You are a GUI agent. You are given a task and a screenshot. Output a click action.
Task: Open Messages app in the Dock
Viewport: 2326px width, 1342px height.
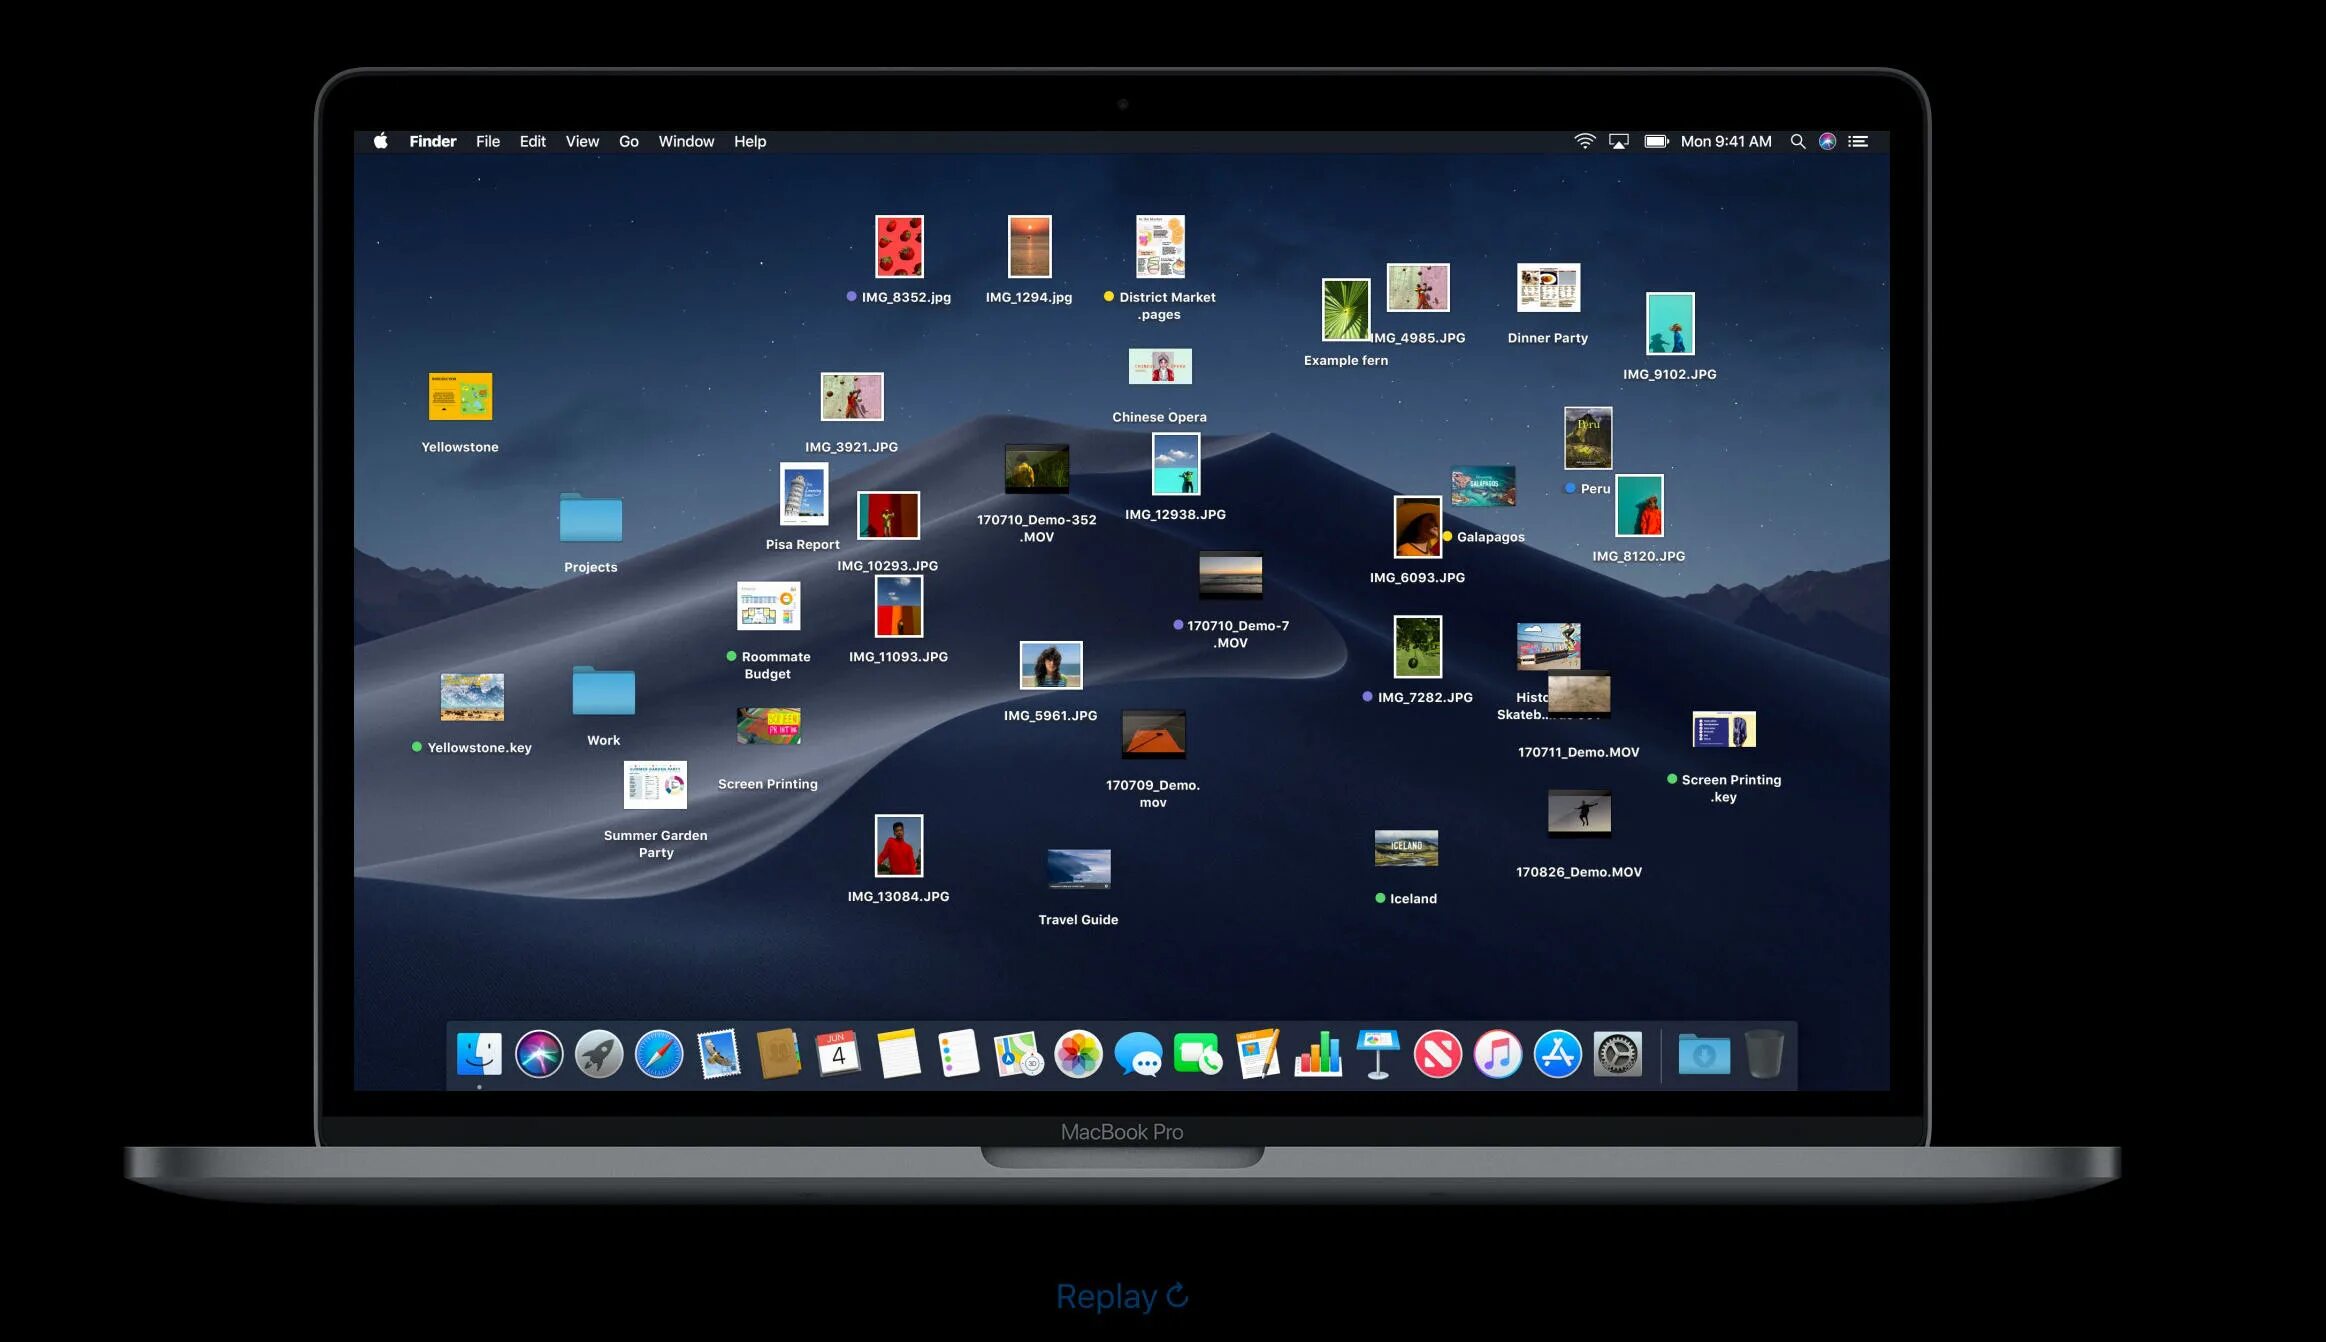click(x=1138, y=1054)
